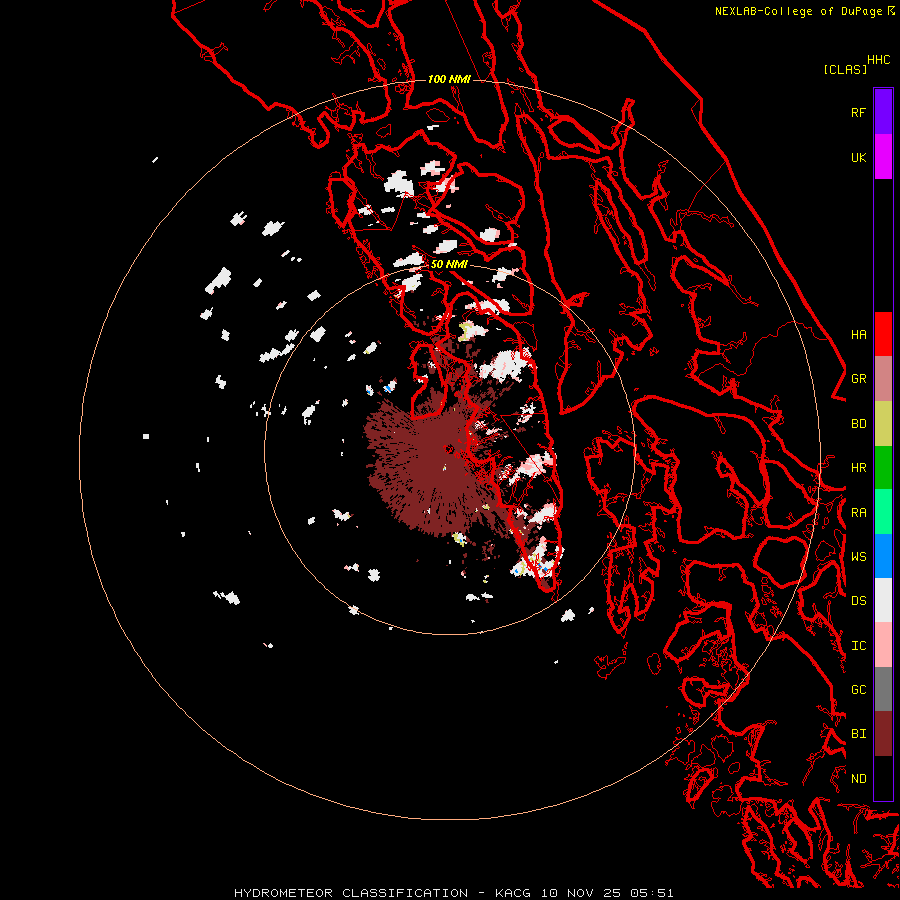900x900 pixels.
Task: Click the GC gray legend swatch
Action: 883,689
